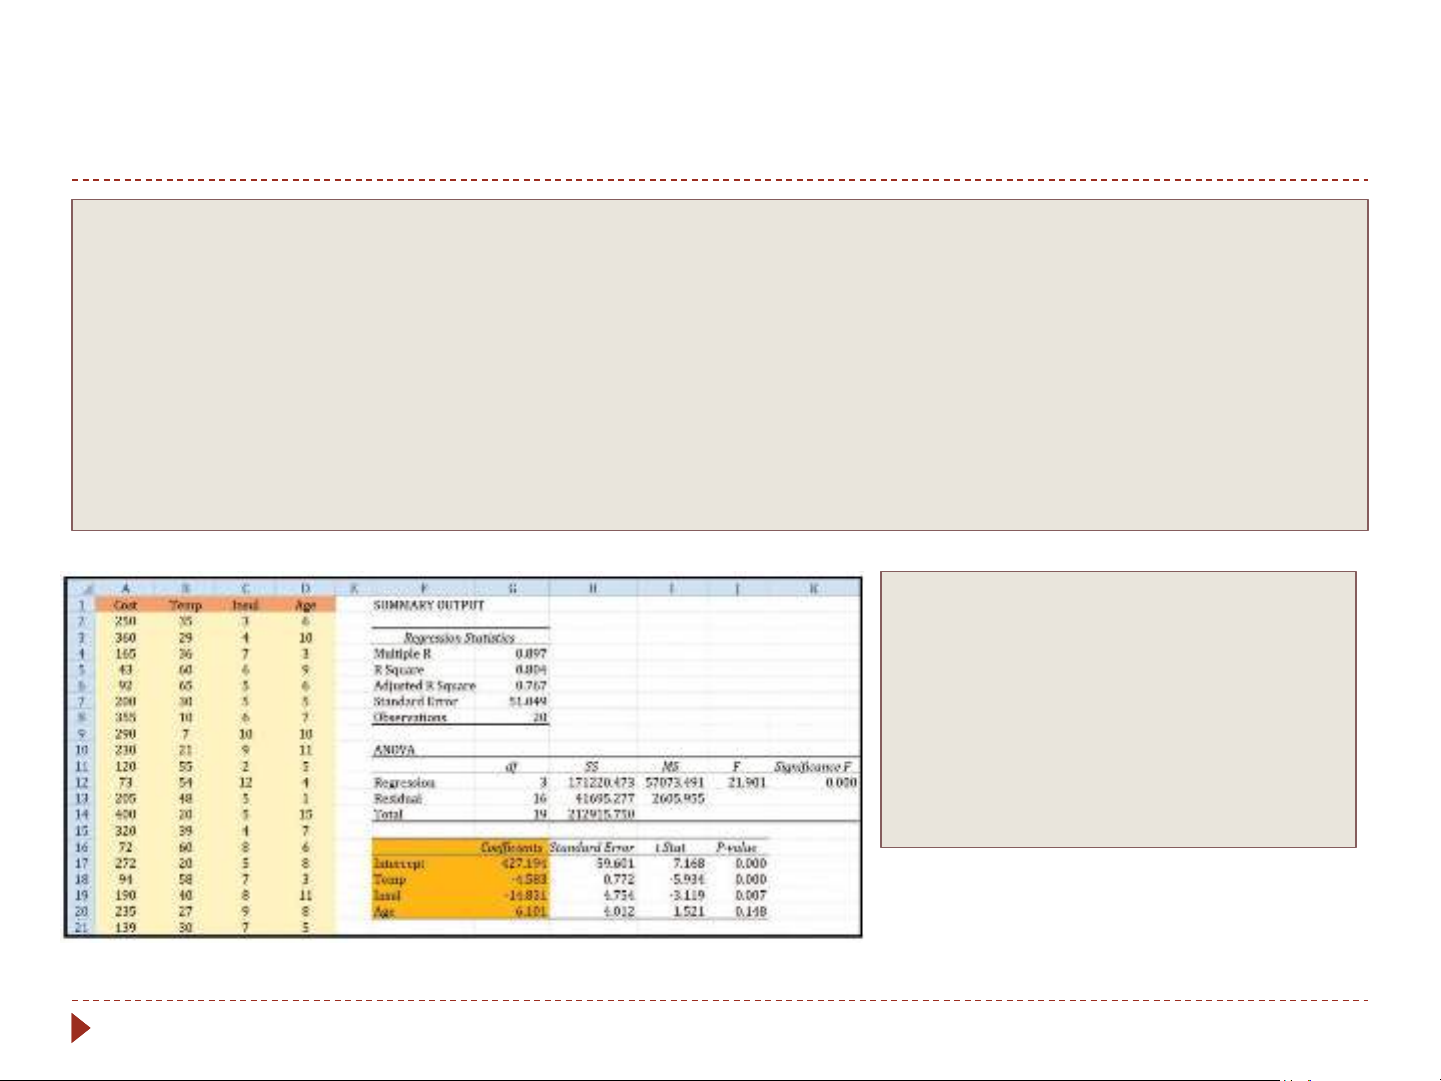This screenshot has width=1441, height=1081.
Task: Click the Significance F column heading
Action: (813, 767)
